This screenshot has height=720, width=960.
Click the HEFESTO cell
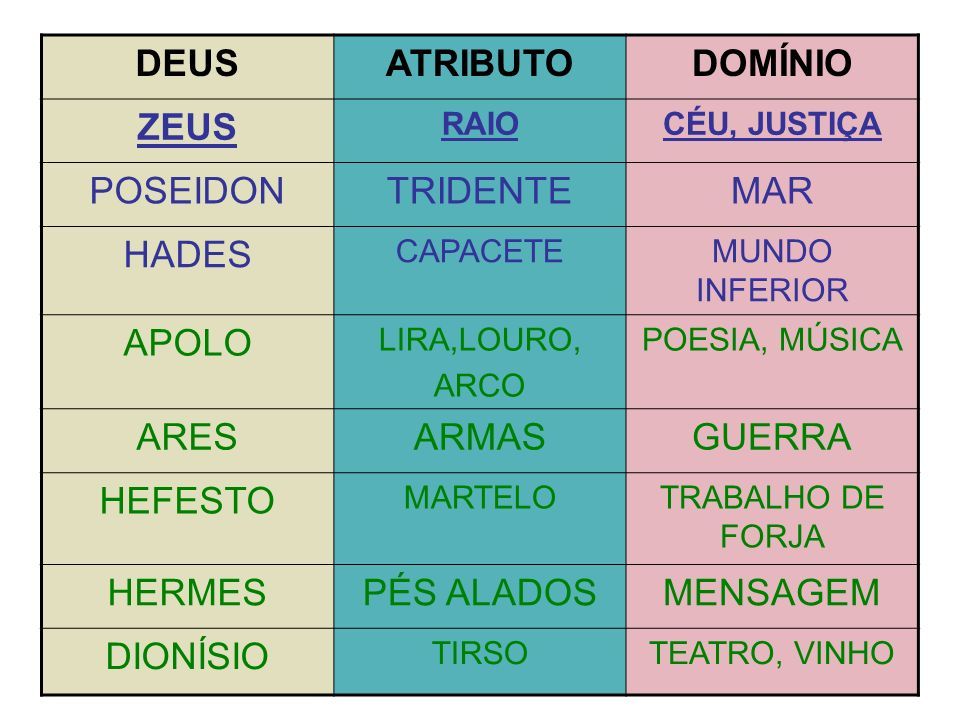pos(187,518)
